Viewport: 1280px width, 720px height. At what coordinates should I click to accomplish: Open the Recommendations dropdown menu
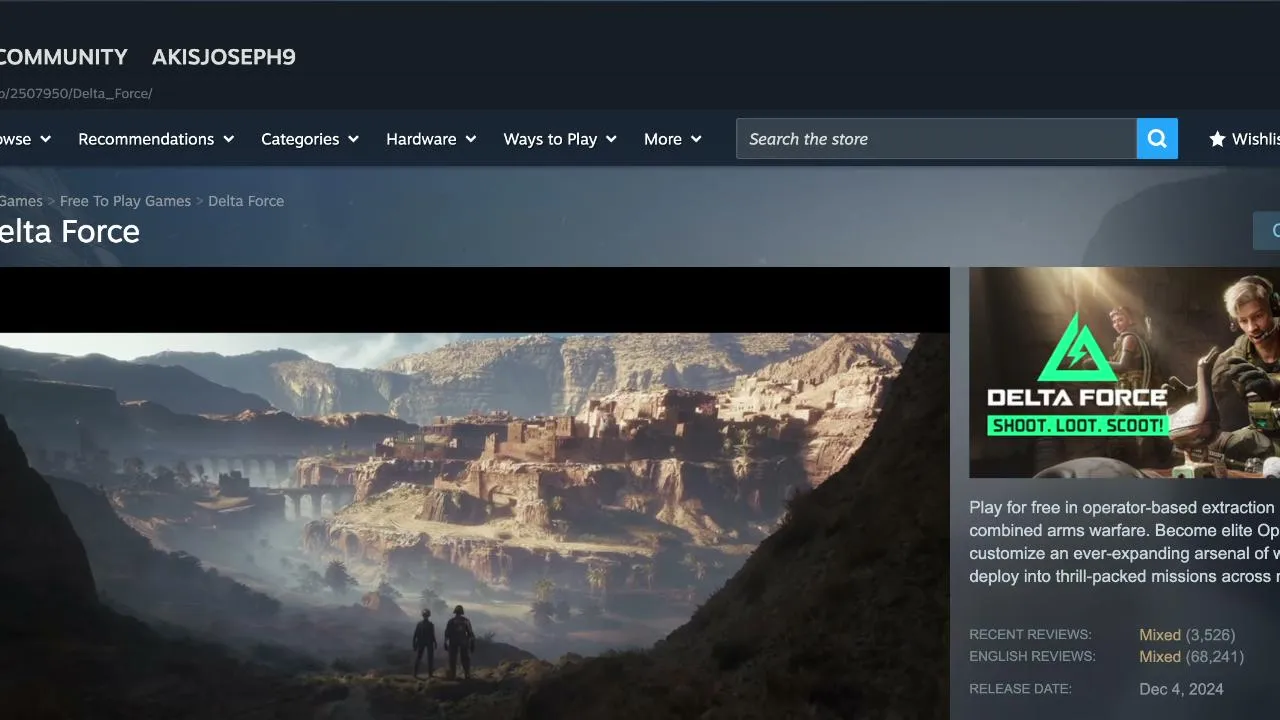click(156, 139)
